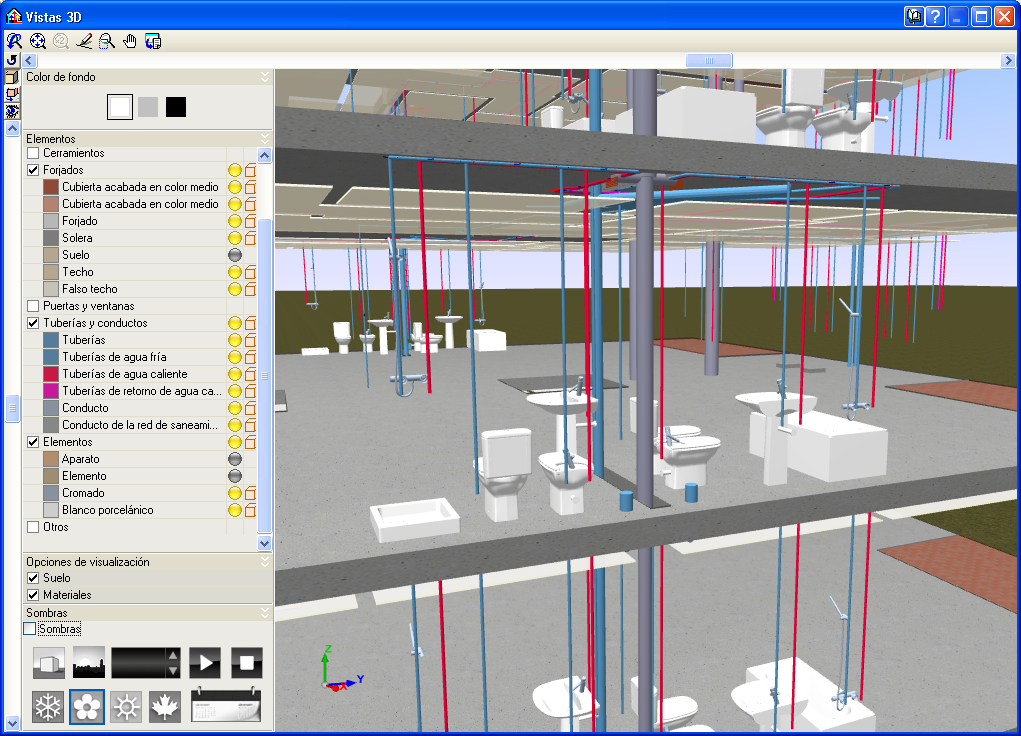
Task: Enable the Sombras shadows checkbox
Action: (x=29, y=629)
